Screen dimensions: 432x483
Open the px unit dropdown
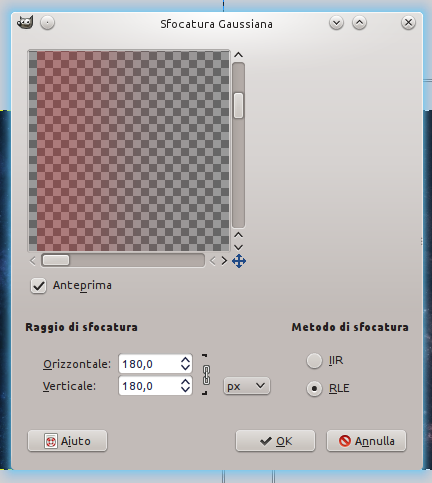coord(247,386)
